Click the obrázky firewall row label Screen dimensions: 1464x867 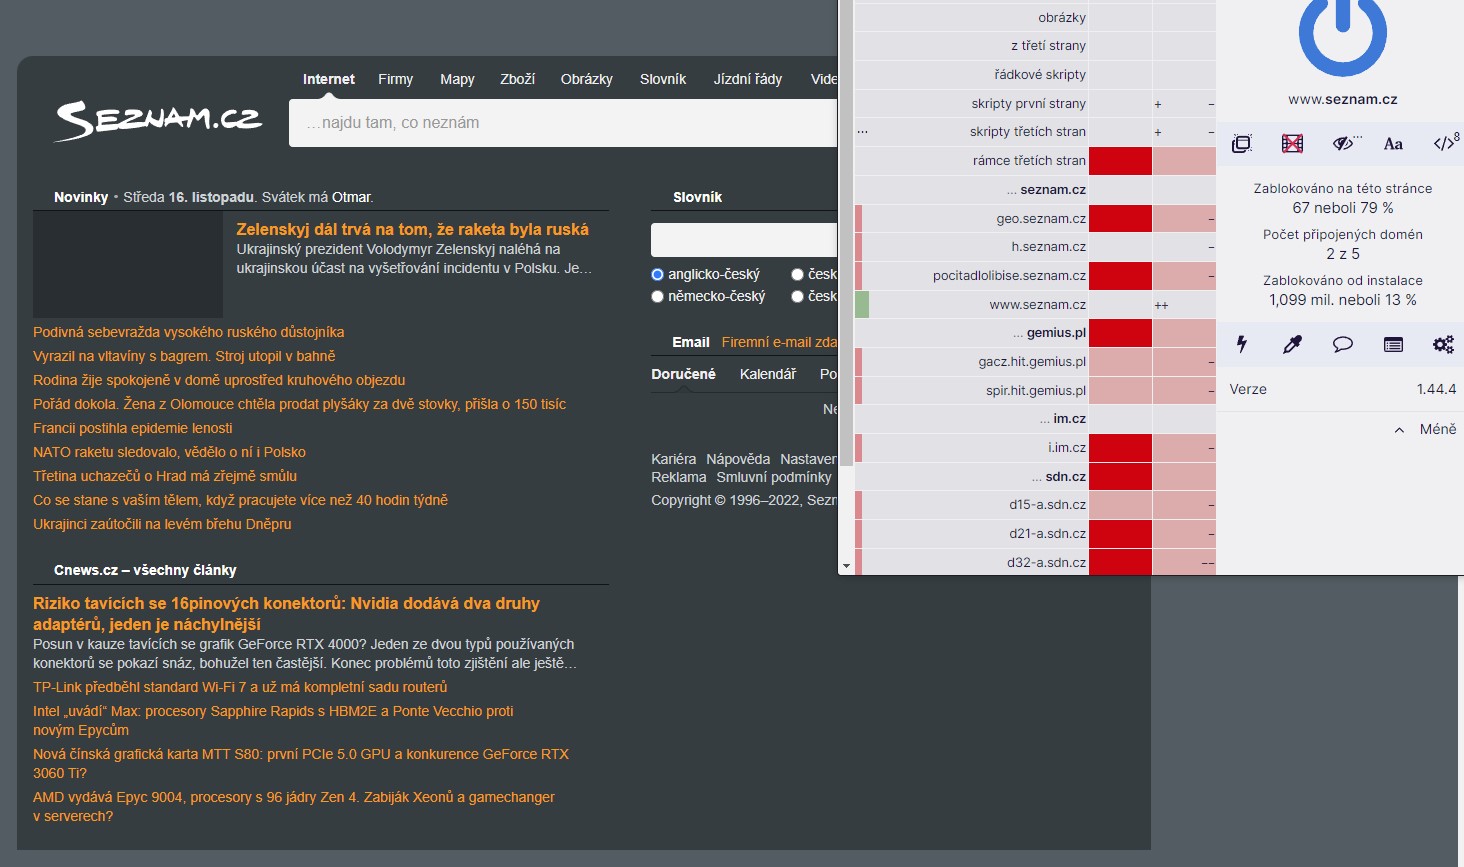point(1062,18)
